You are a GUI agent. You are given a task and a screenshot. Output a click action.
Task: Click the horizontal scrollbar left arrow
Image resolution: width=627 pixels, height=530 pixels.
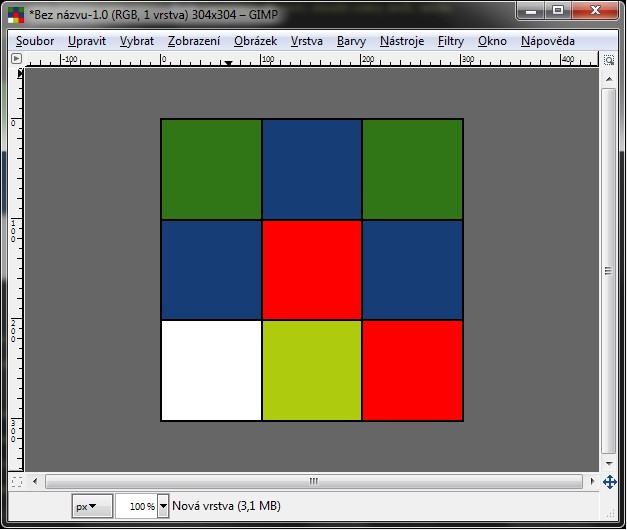click(35, 482)
